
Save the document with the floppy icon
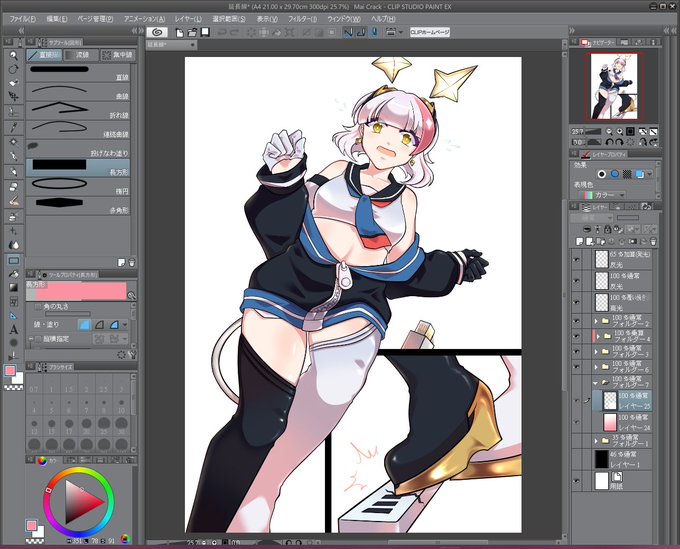point(205,32)
